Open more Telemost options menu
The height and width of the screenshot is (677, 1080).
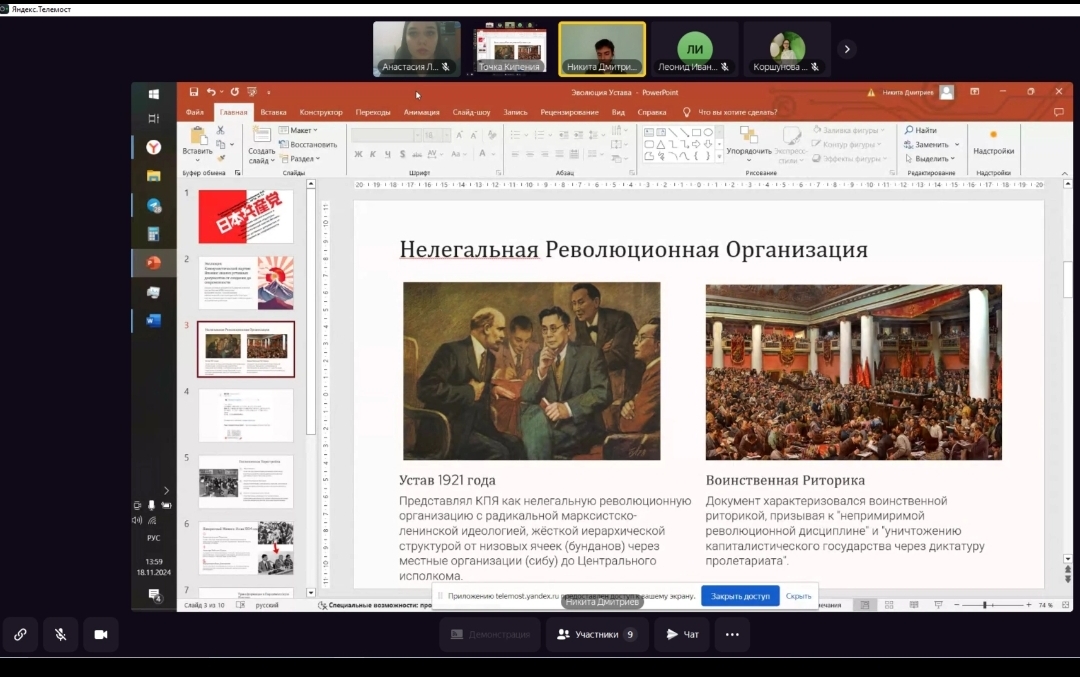click(x=732, y=634)
